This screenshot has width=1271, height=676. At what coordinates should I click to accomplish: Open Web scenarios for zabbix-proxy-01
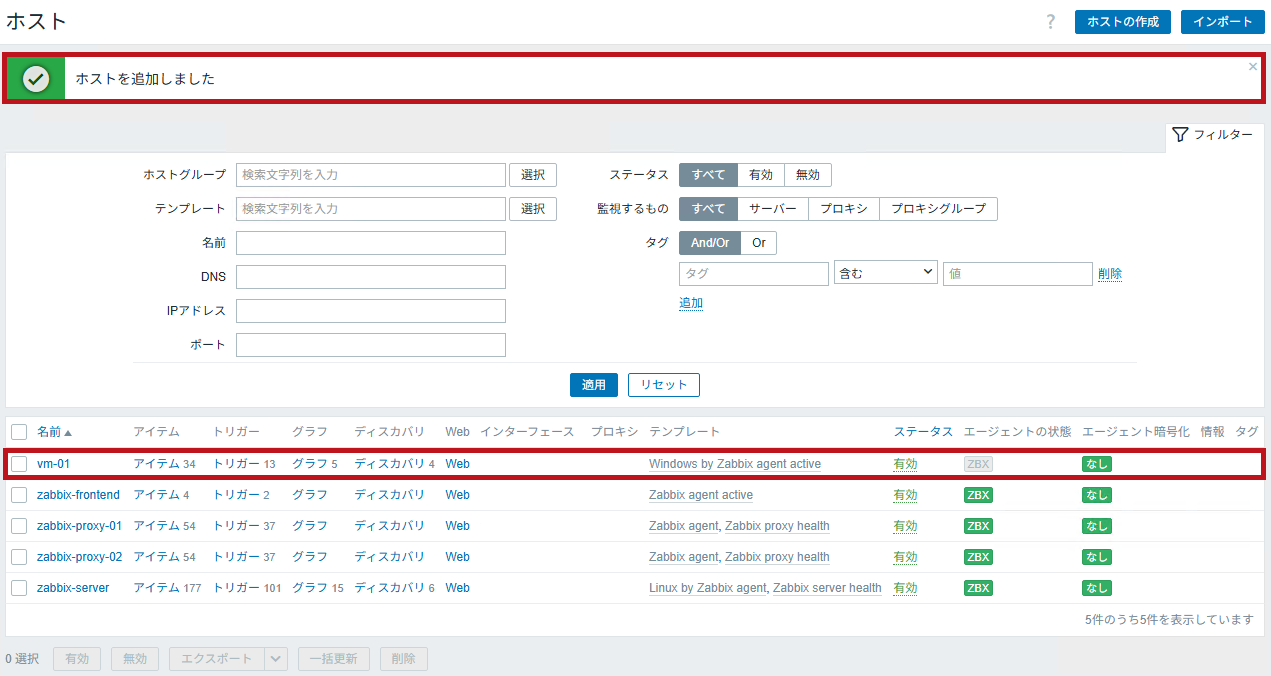(457, 526)
